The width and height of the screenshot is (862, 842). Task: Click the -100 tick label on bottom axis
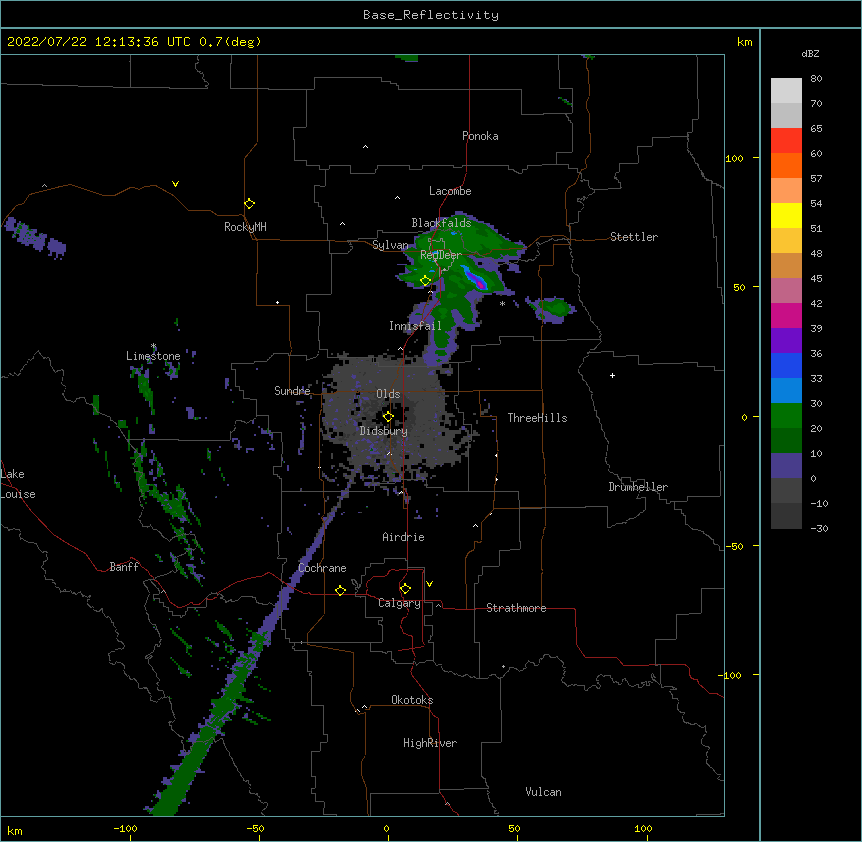click(x=125, y=828)
